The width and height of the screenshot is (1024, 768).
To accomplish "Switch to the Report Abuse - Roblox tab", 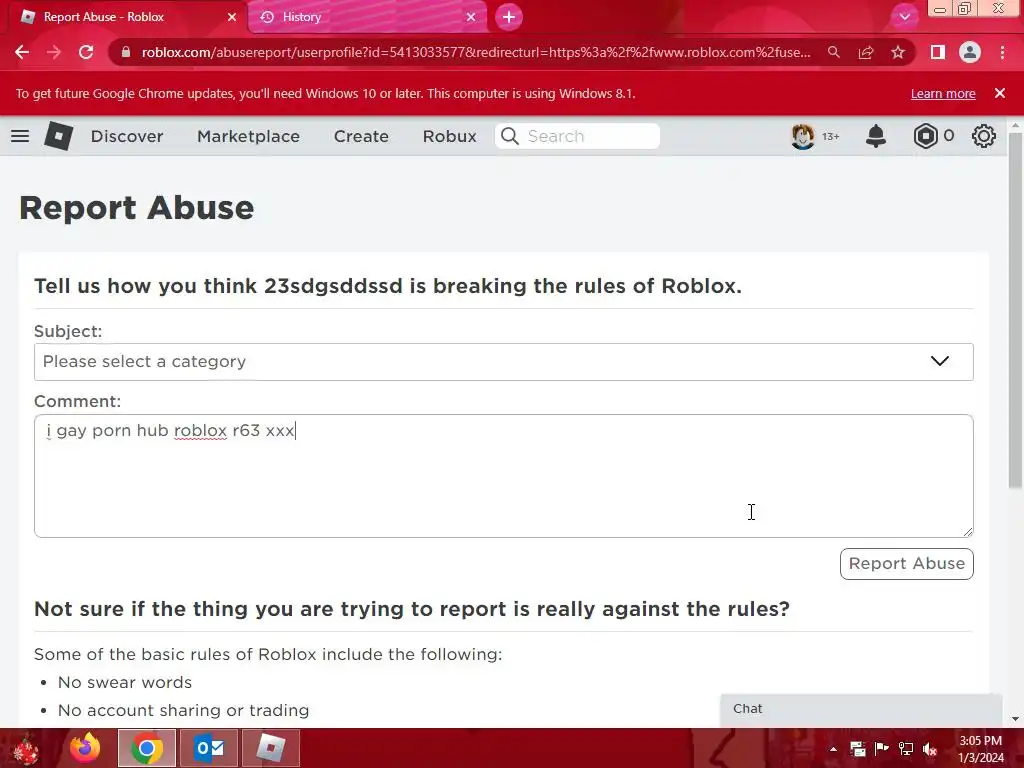I will point(124,17).
